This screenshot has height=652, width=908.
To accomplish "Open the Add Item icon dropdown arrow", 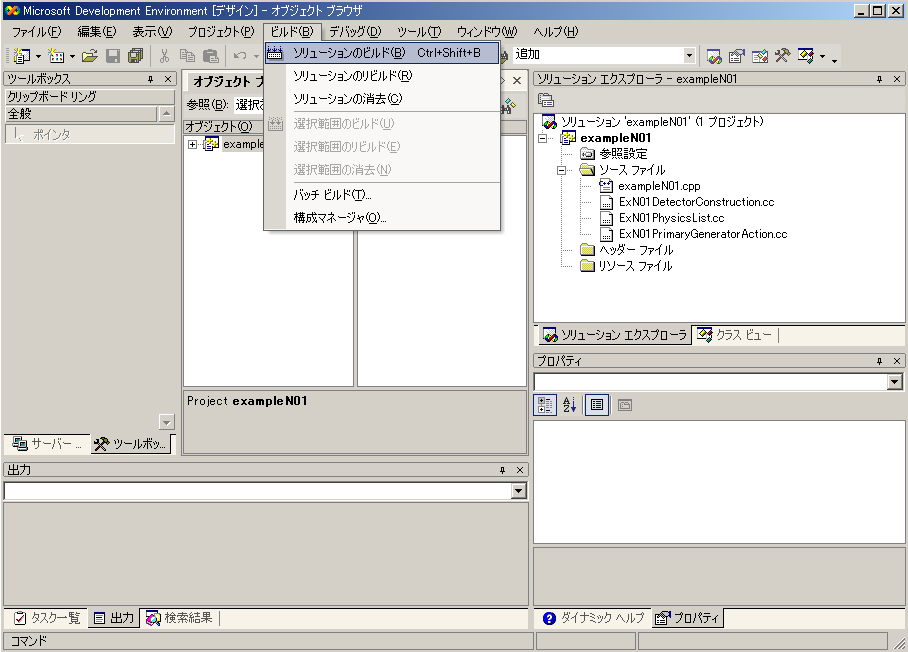I will pos(72,56).
